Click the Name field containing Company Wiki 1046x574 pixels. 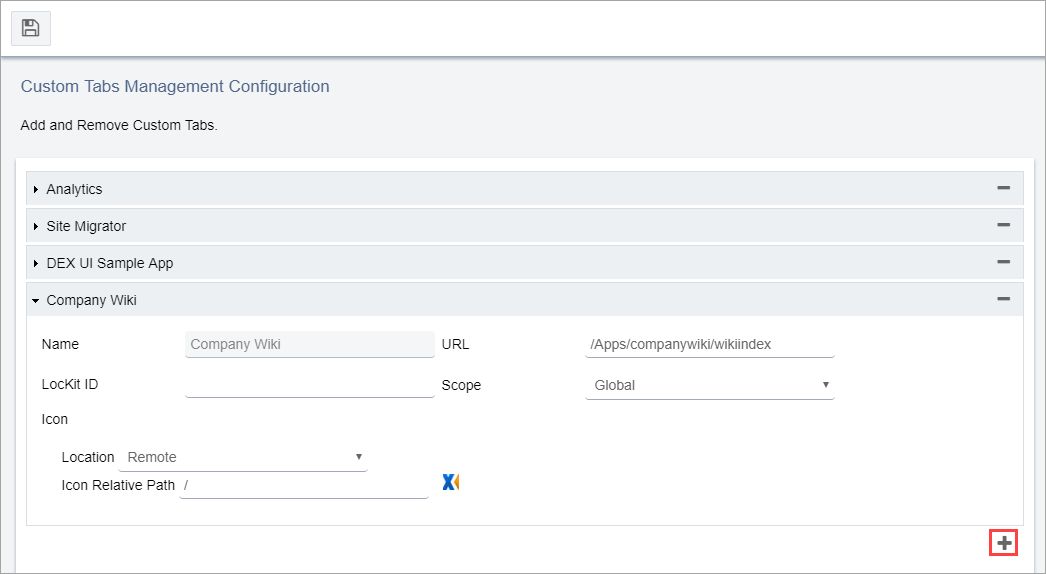pyautogui.click(x=310, y=344)
